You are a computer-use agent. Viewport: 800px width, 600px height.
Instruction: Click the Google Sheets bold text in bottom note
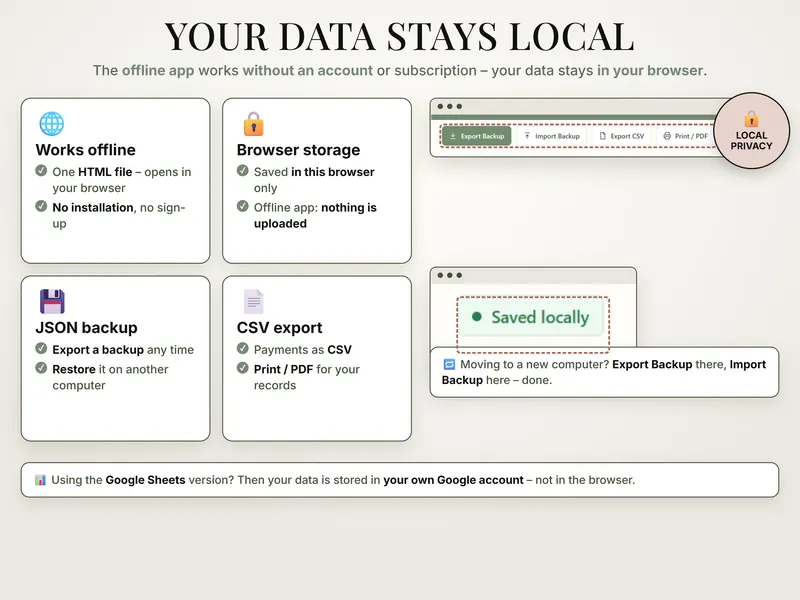point(145,480)
